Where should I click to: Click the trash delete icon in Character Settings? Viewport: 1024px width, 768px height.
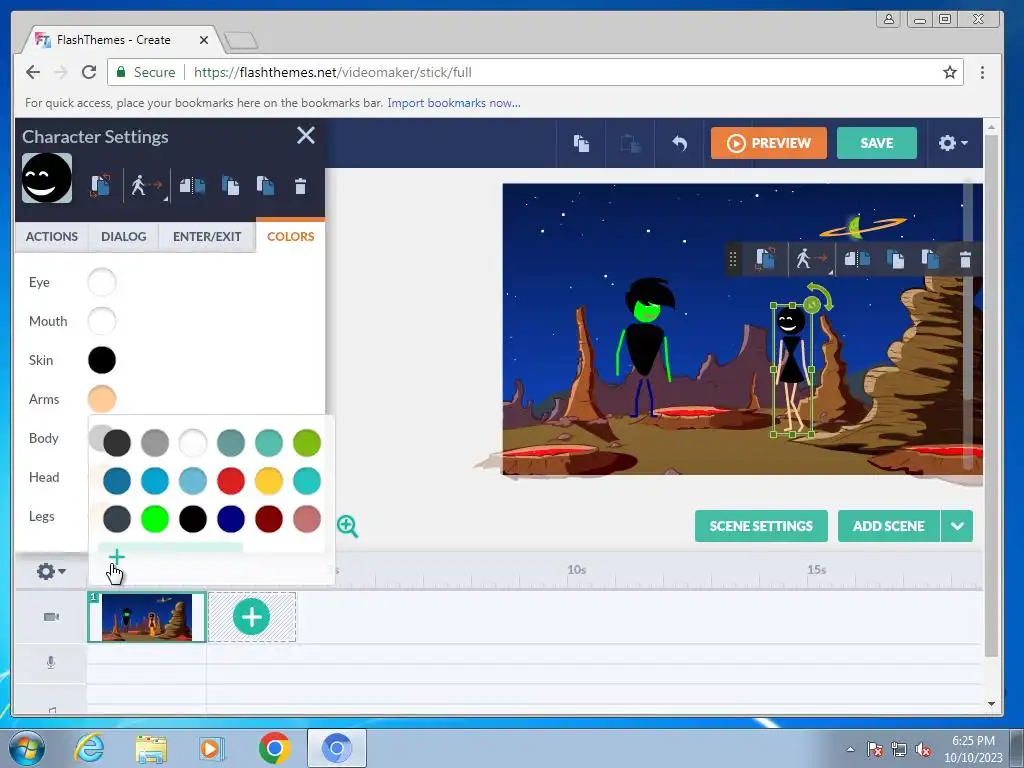click(x=300, y=187)
